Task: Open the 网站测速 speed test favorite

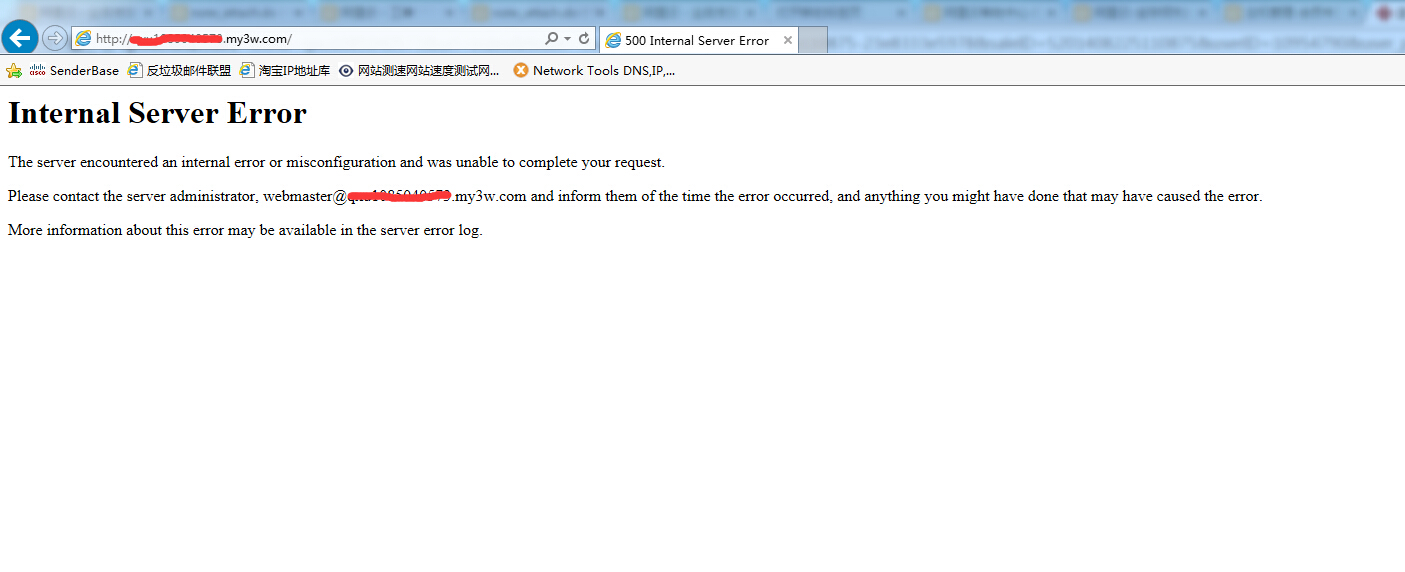Action: [420, 70]
